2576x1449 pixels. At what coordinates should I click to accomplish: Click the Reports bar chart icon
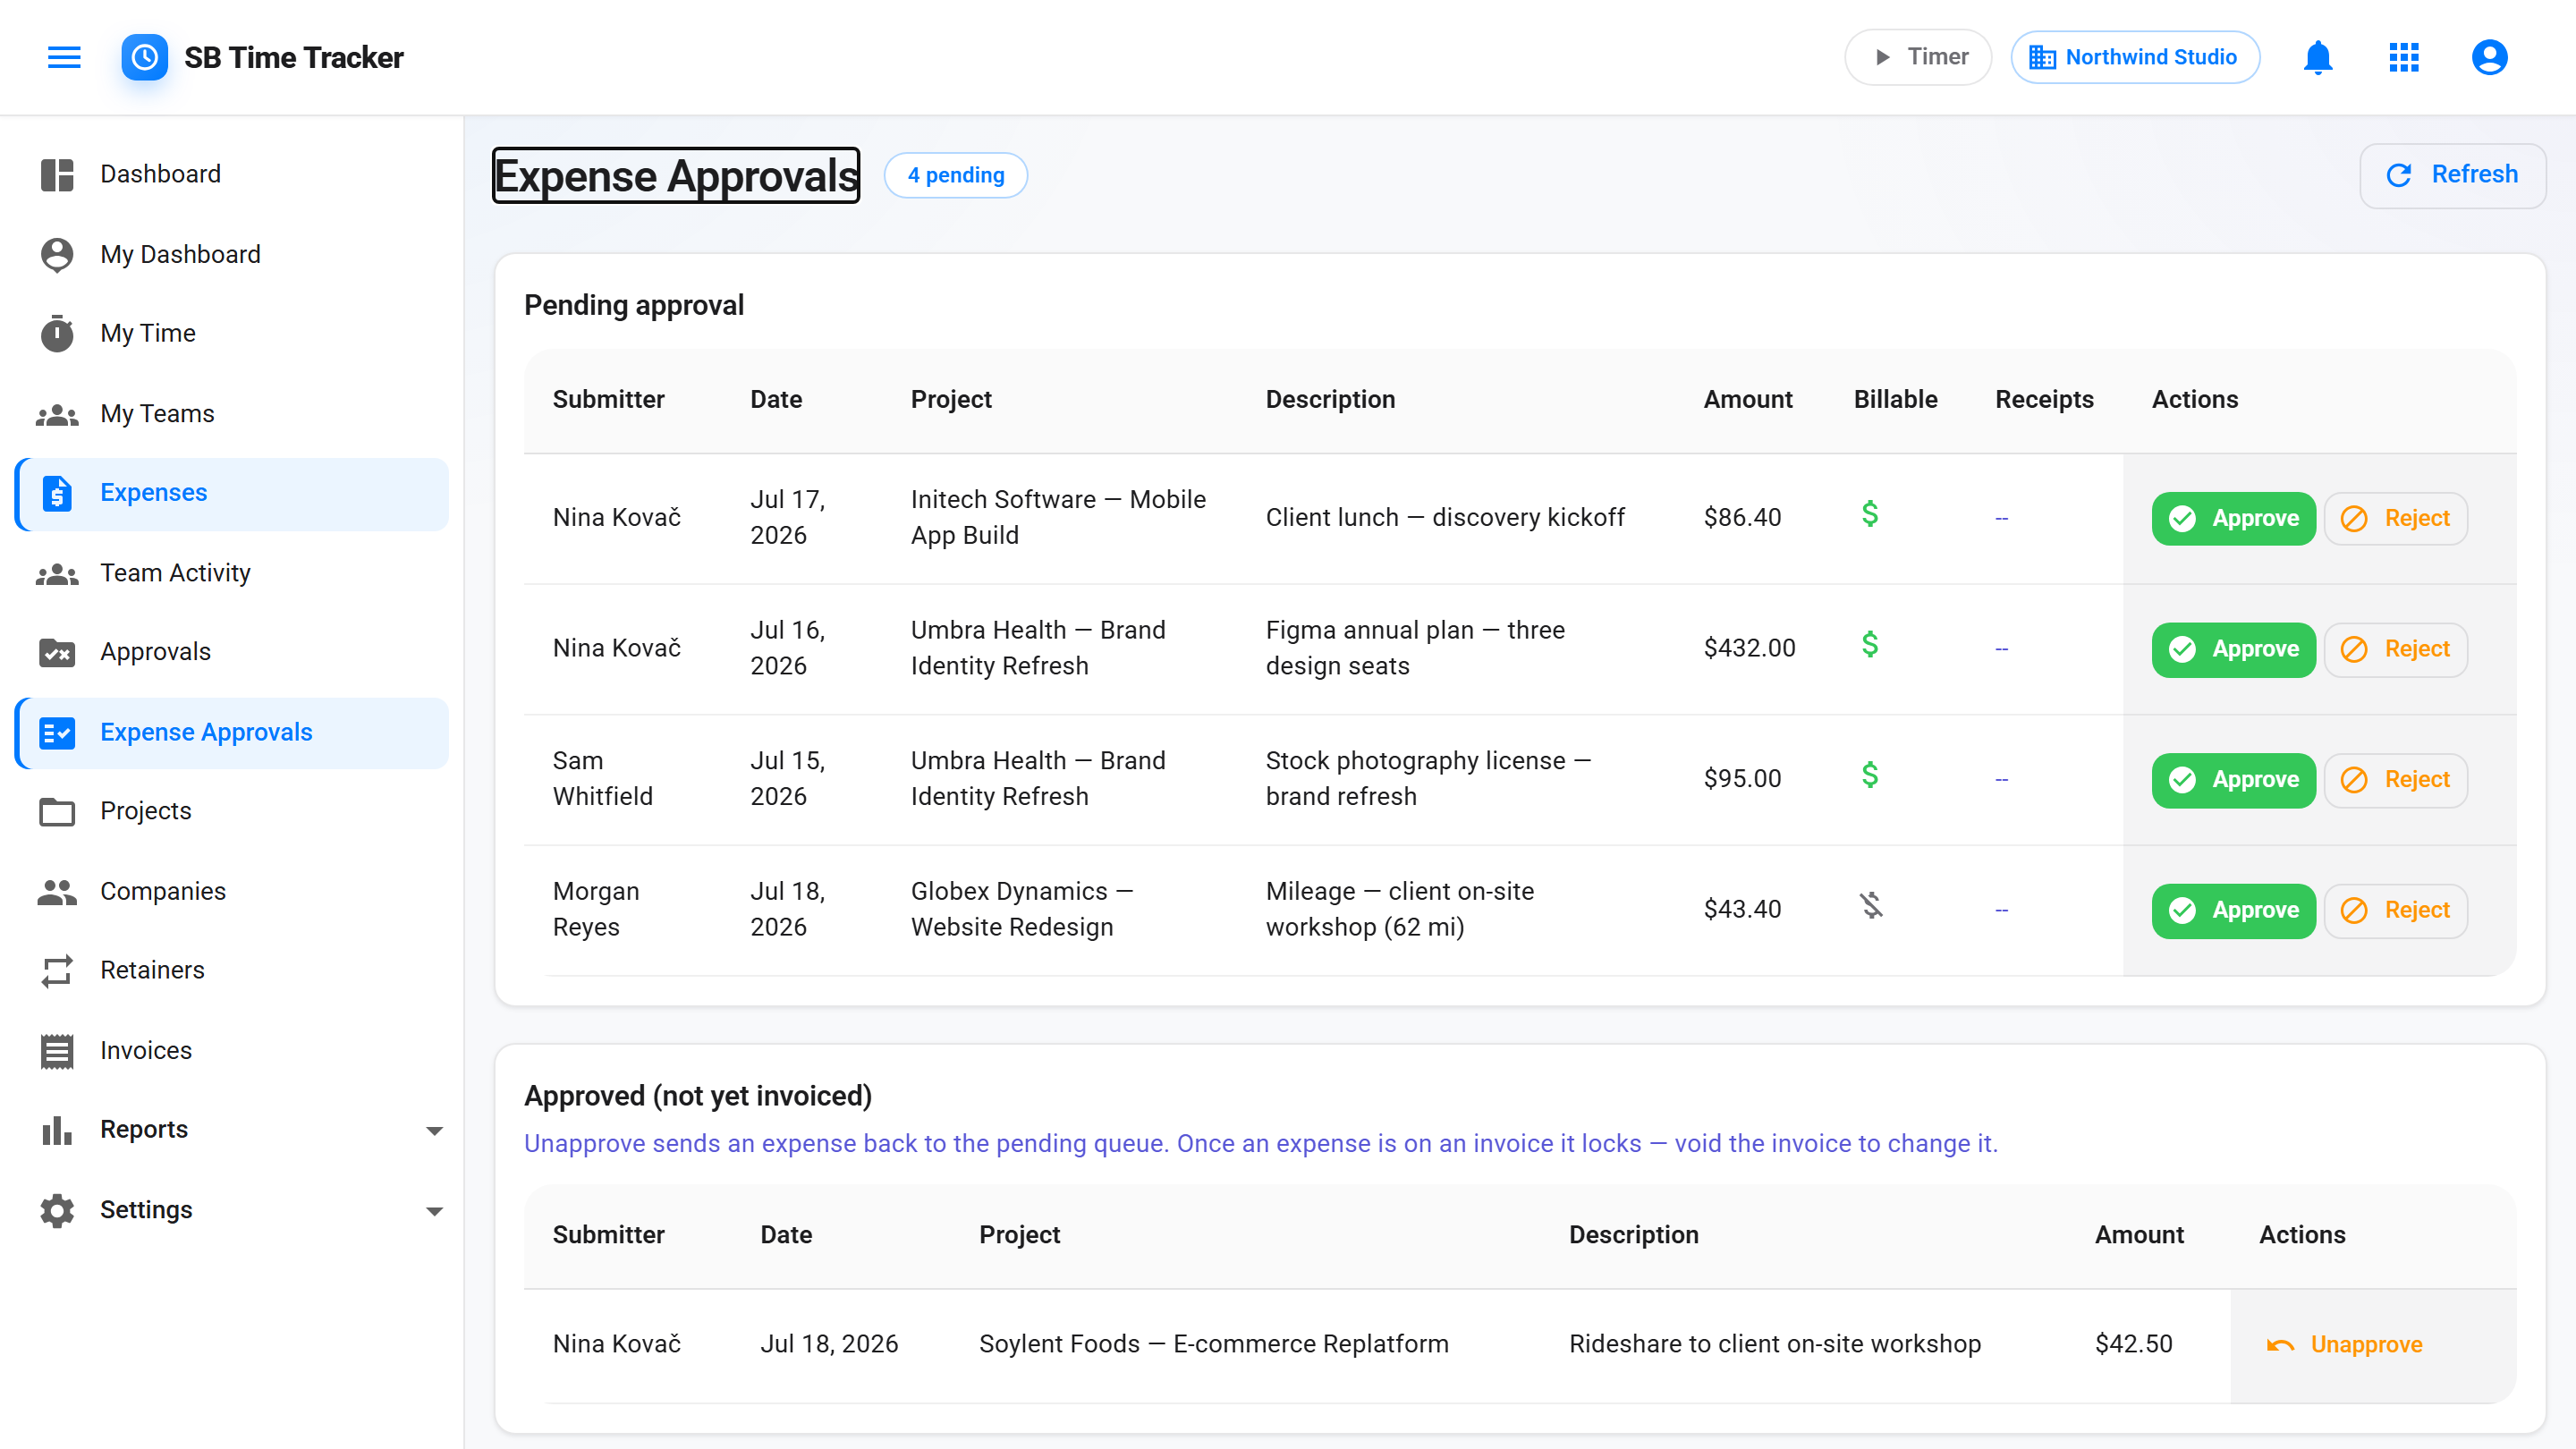[x=57, y=1130]
